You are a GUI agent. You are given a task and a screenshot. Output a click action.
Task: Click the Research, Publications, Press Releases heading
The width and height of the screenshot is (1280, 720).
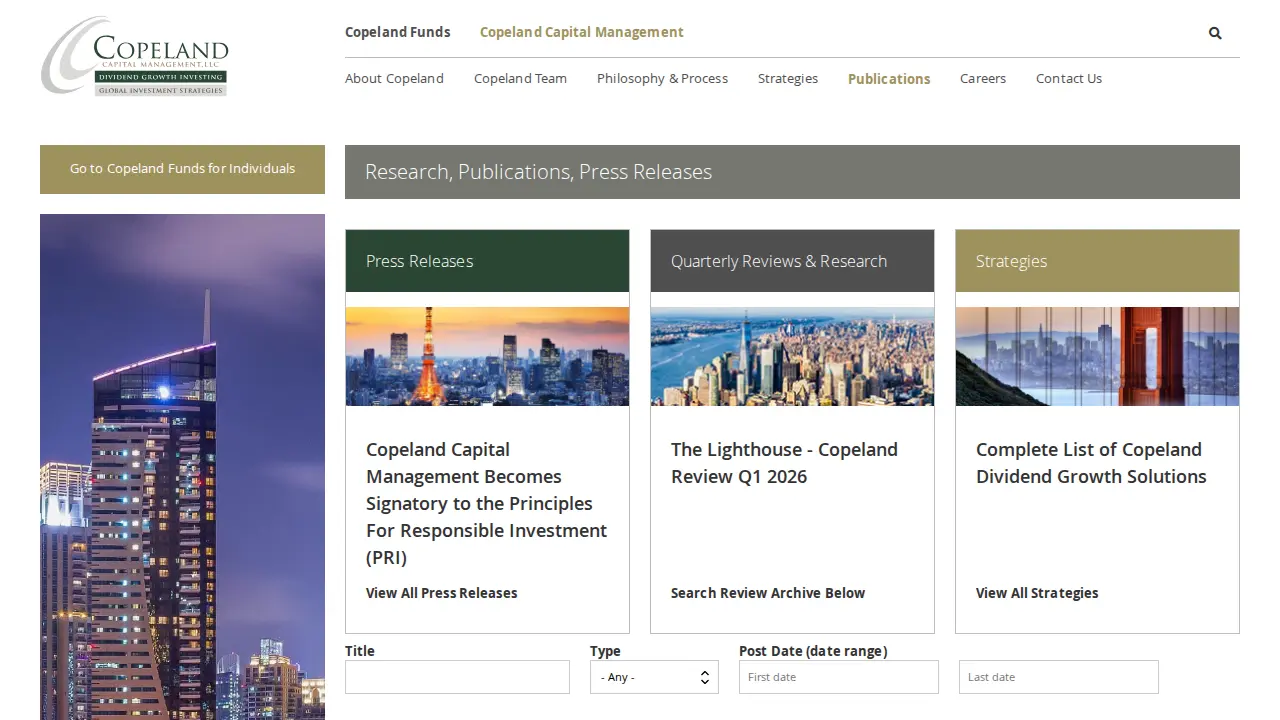click(x=538, y=172)
